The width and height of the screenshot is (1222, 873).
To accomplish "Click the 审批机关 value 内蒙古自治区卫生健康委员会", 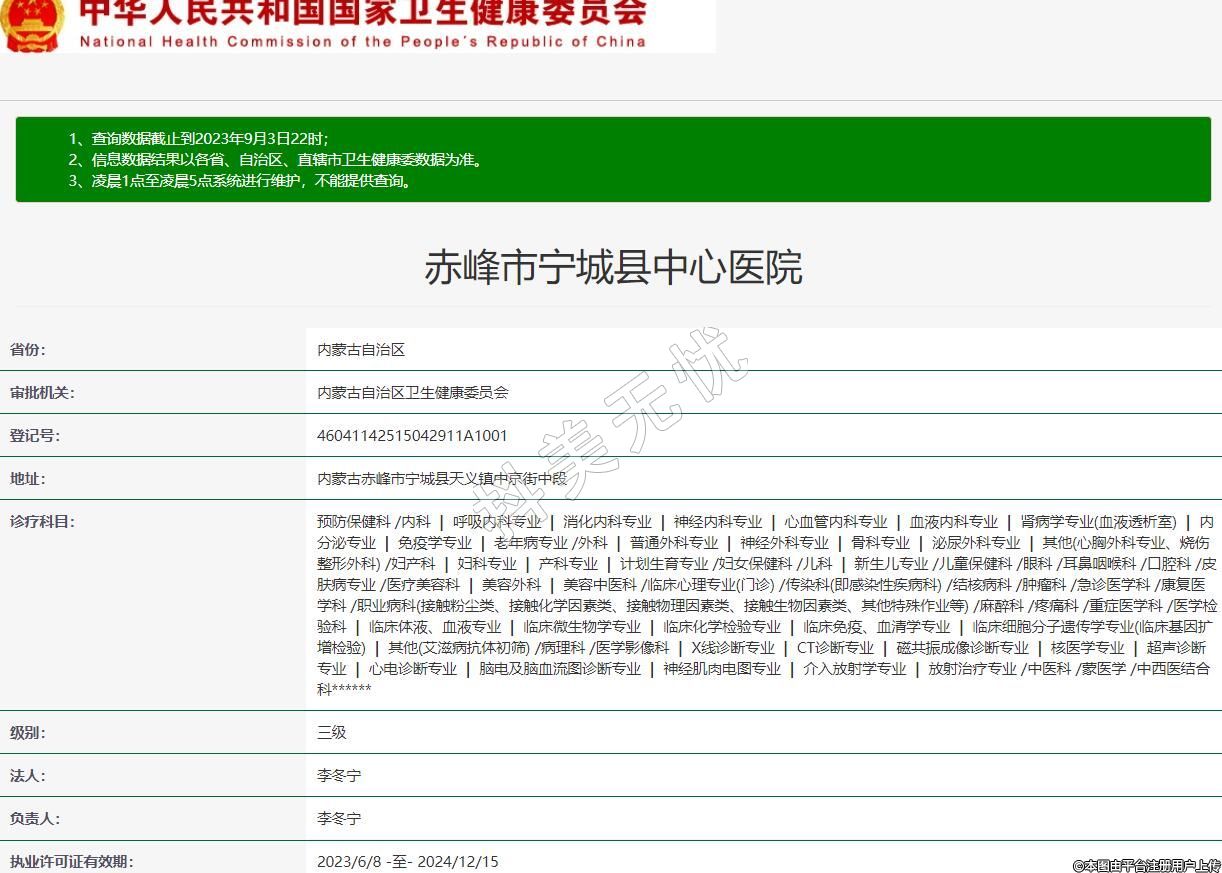I will pyautogui.click(x=412, y=393).
